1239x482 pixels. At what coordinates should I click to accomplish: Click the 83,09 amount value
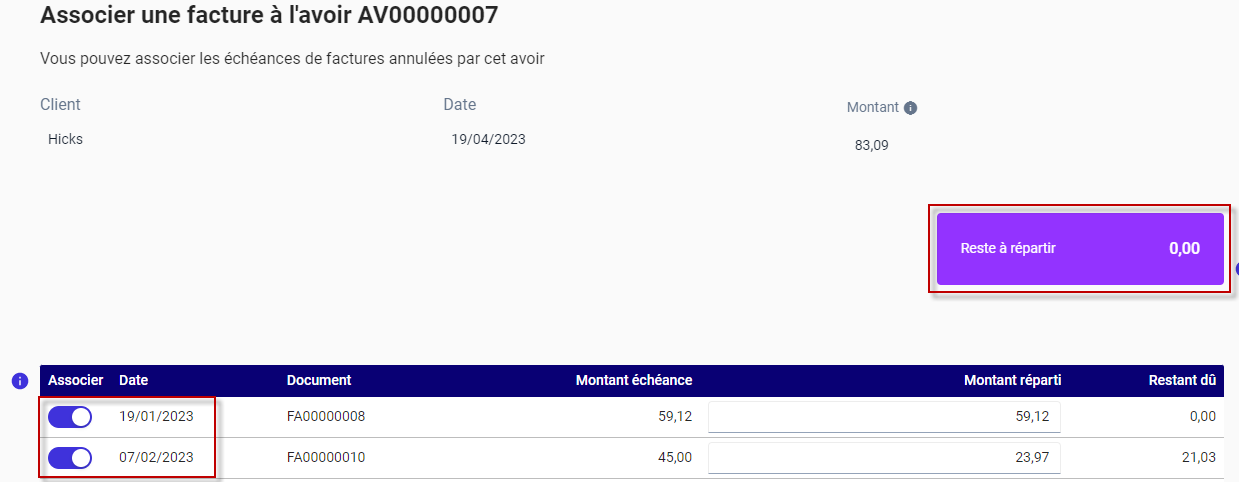tap(872, 146)
